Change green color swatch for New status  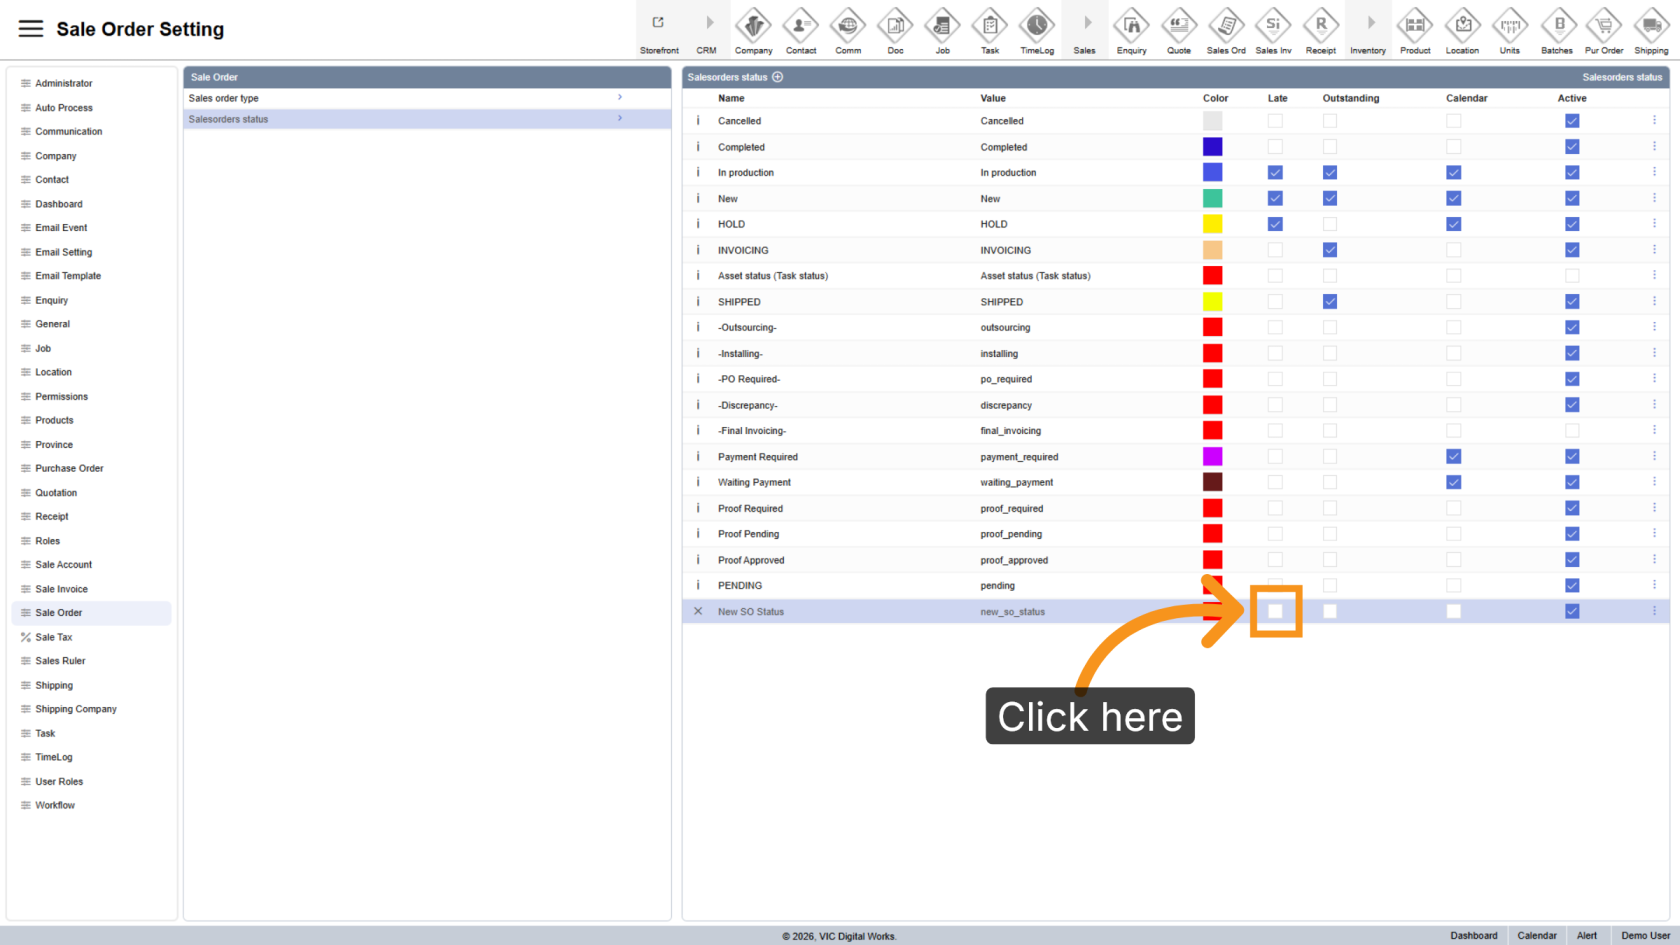tap(1212, 198)
